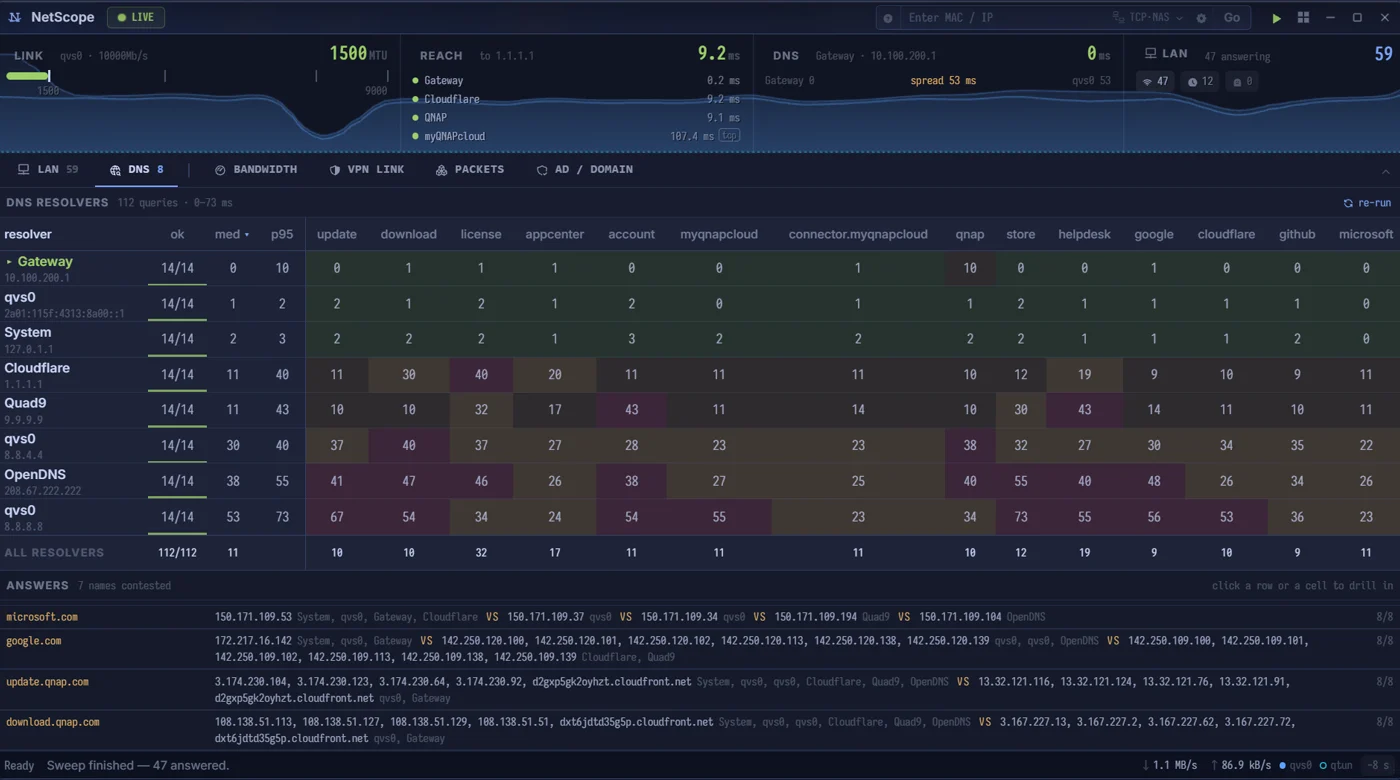Collapse the panel with the chevron at far right of tabs
This screenshot has width=1400, height=780.
tap(1385, 172)
